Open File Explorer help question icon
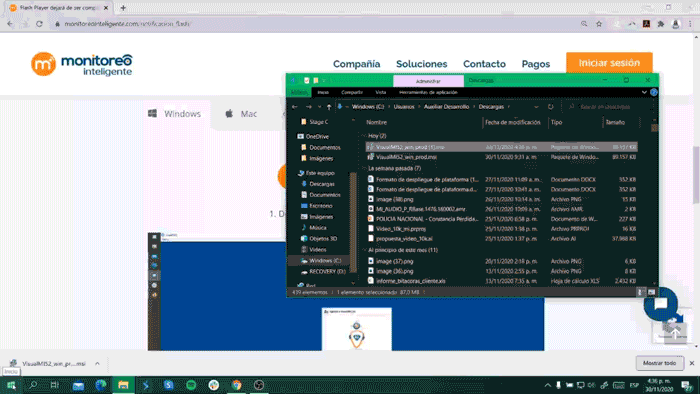This screenshot has width=700, height=394. pyautogui.click(x=654, y=92)
